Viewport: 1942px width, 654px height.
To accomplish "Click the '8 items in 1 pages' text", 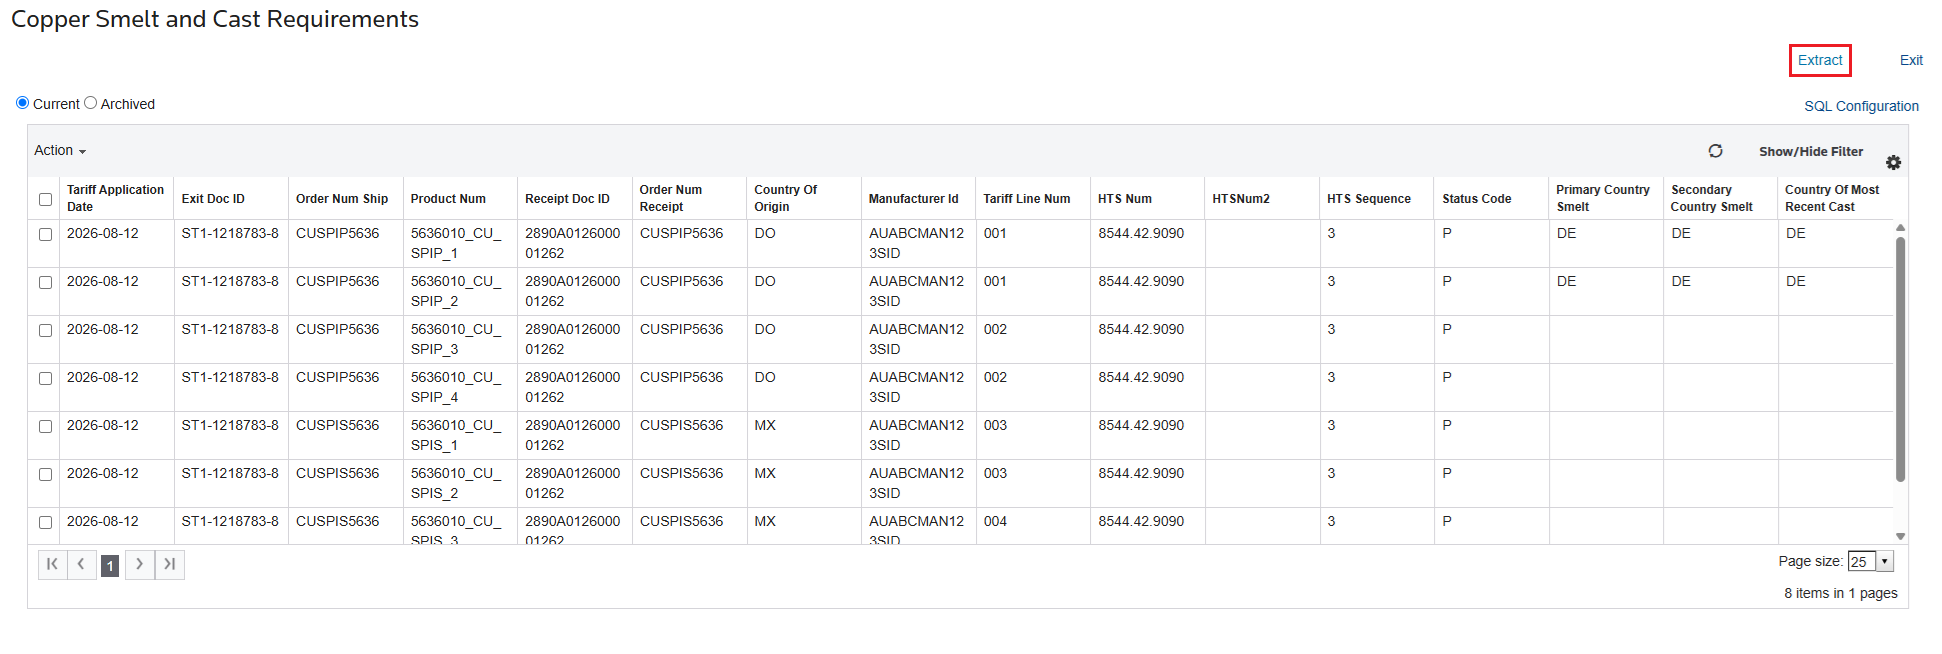I will pos(1840,593).
